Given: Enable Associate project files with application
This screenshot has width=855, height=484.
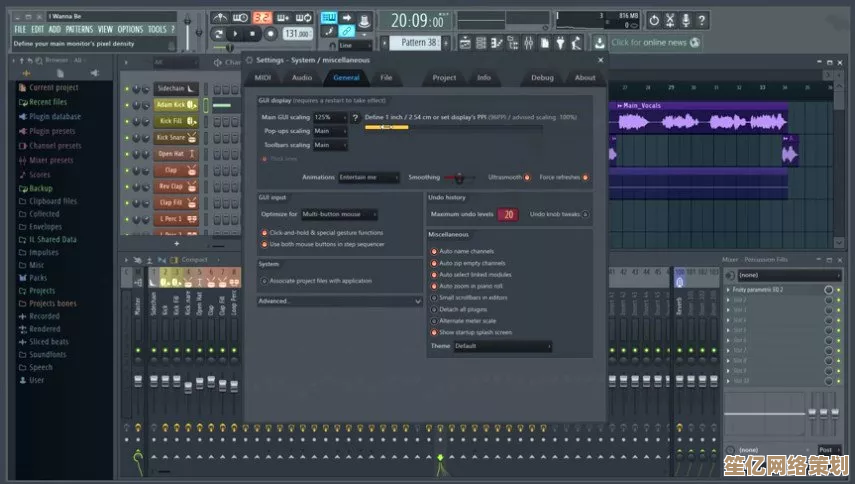Looking at the screenshot, I should point(264,281).
